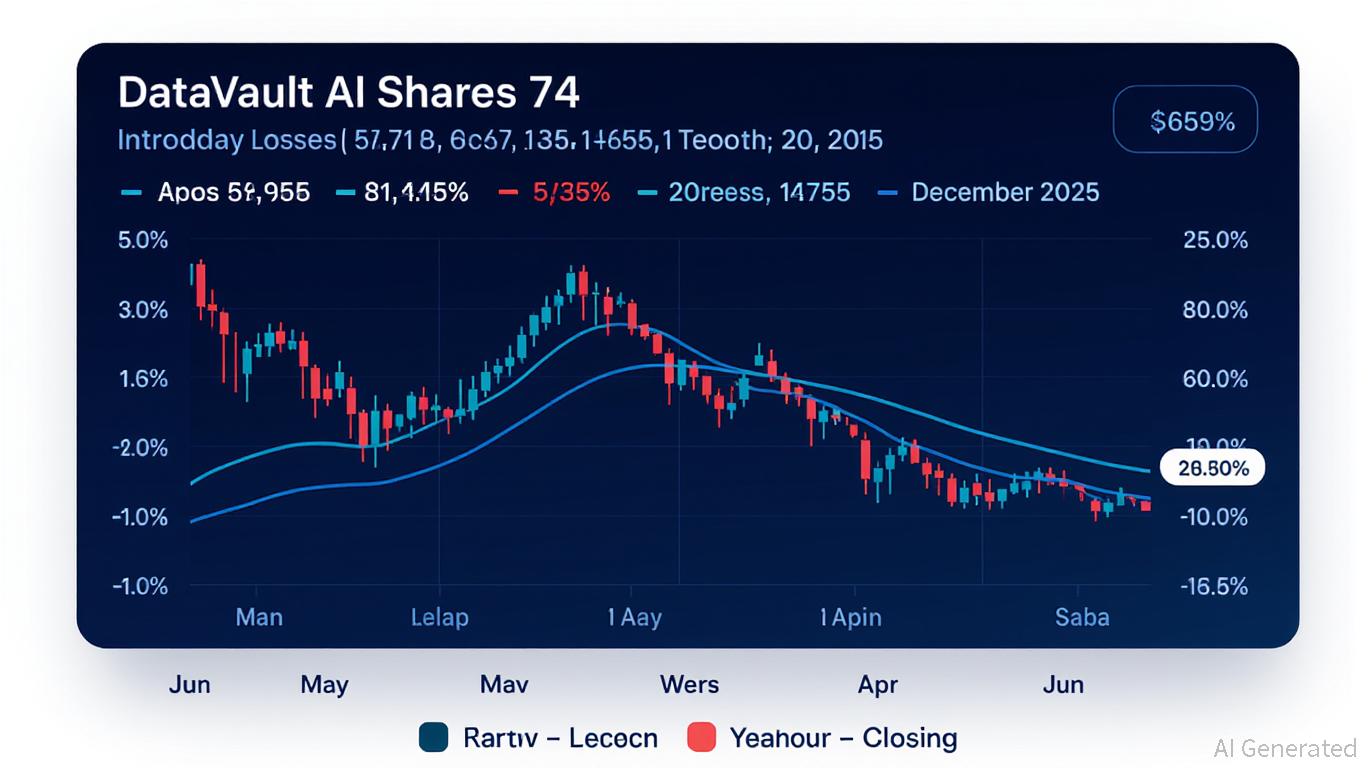The image size is (1368, 768).
Task: Select the Yeahour – Closing legend label
Action: [843, 738]
